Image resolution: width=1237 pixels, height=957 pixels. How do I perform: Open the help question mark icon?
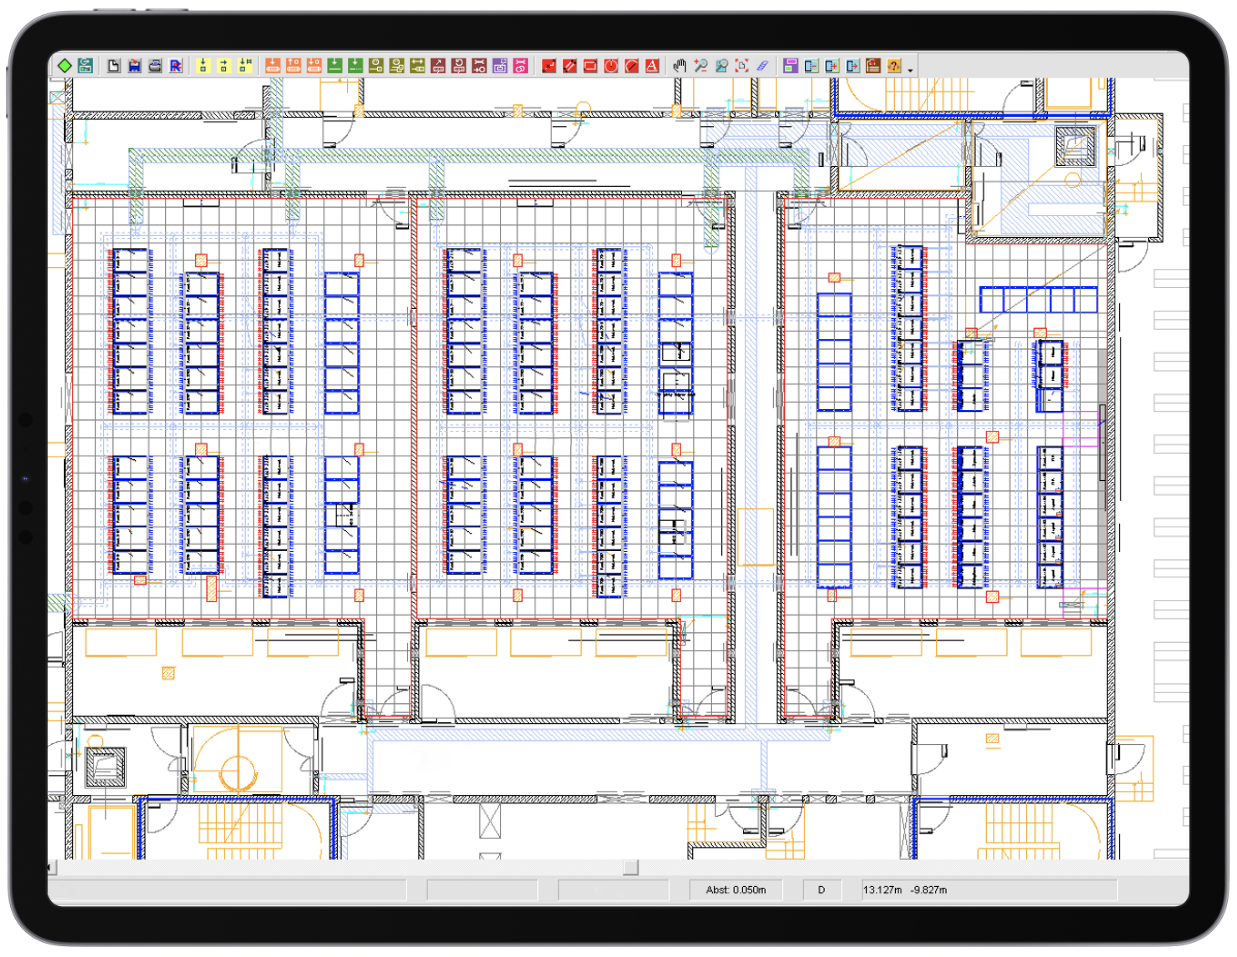[894, 66]
